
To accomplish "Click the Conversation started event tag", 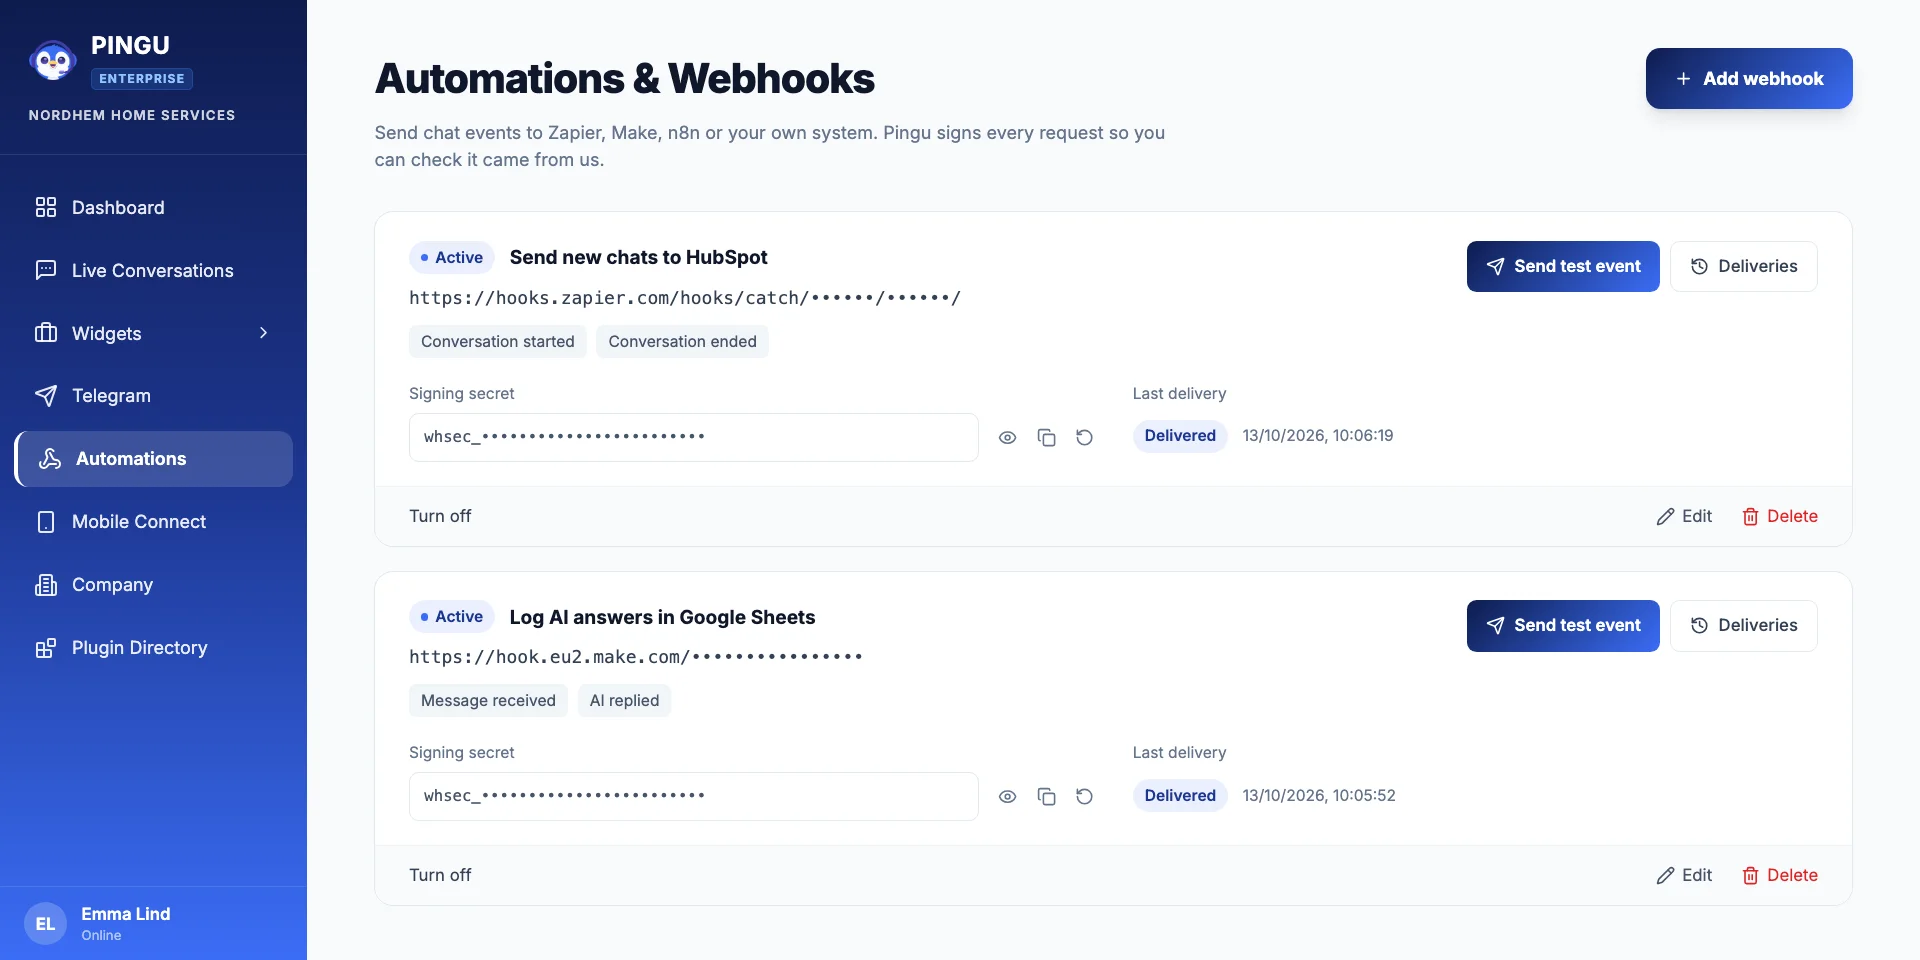I will click(x=498, y=342).
